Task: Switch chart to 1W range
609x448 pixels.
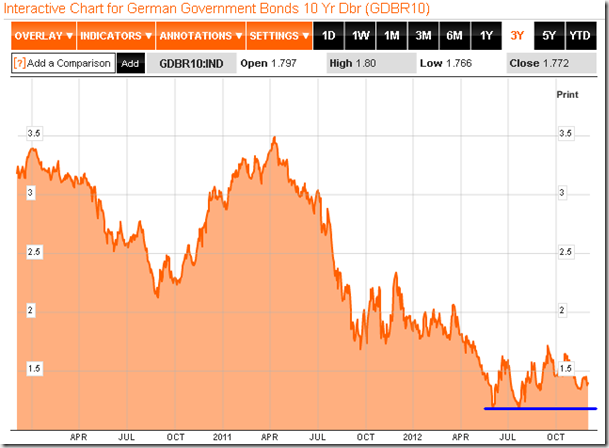Action: pyautogui.click(x=360, y=36)
